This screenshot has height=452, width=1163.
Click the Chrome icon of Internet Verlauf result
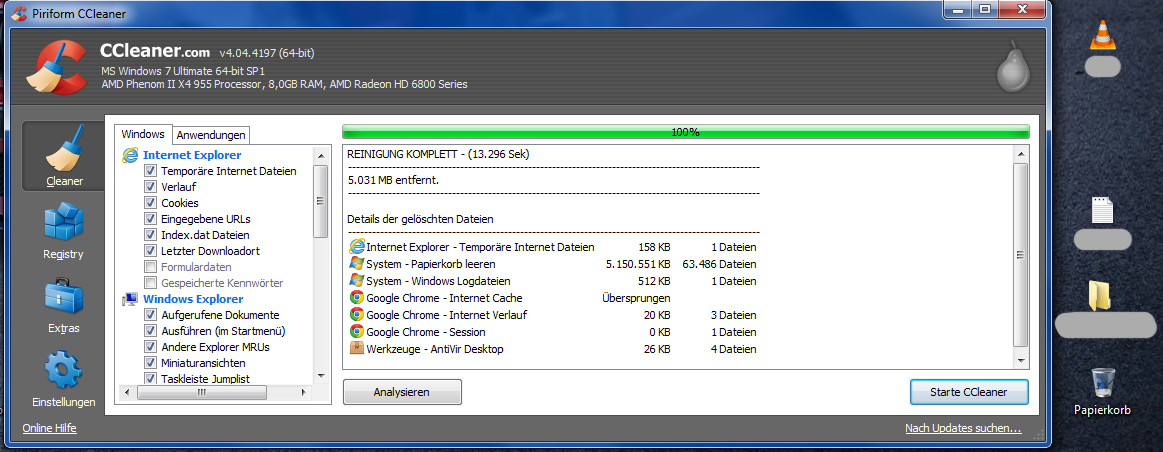pos(356,315)
